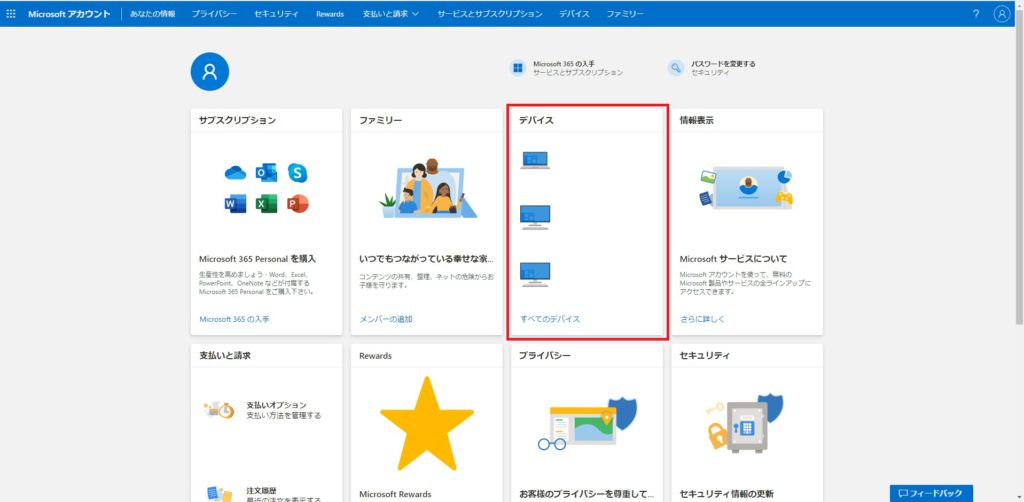Click the payment options clock icon
This screenshot has height=502, width=1024.
[x=219, y=410]
